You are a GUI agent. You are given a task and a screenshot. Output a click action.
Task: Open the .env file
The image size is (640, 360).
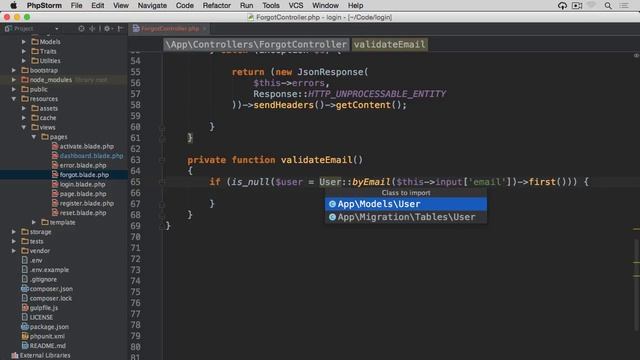pos(36,260)
